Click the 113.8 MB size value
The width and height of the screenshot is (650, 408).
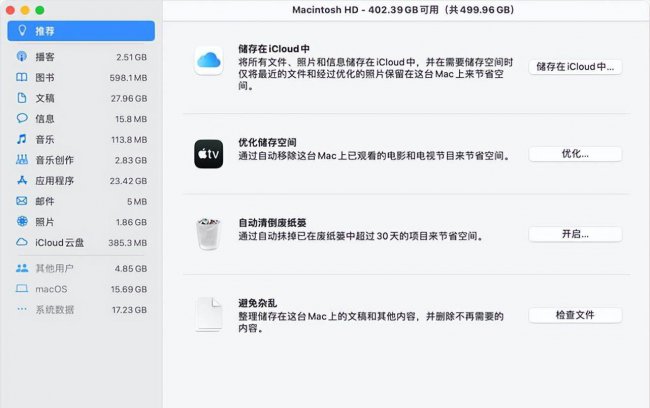[x=129, y=140]
